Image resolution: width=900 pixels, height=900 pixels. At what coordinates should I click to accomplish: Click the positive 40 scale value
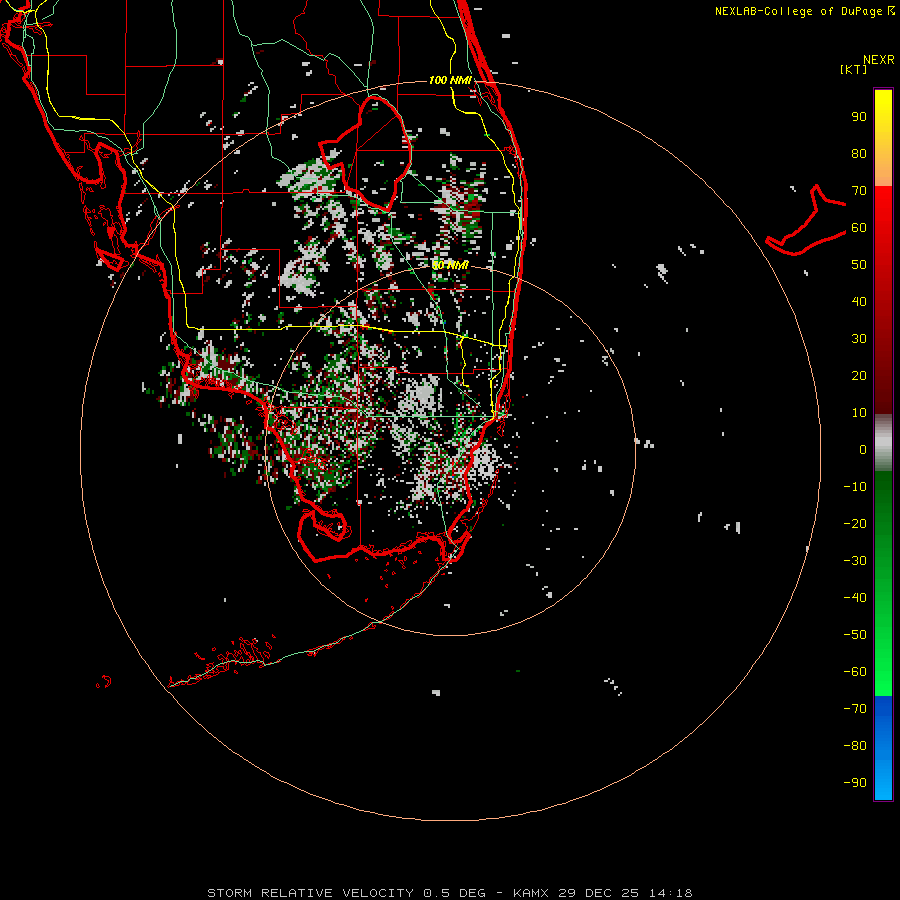tap(859, 301)
